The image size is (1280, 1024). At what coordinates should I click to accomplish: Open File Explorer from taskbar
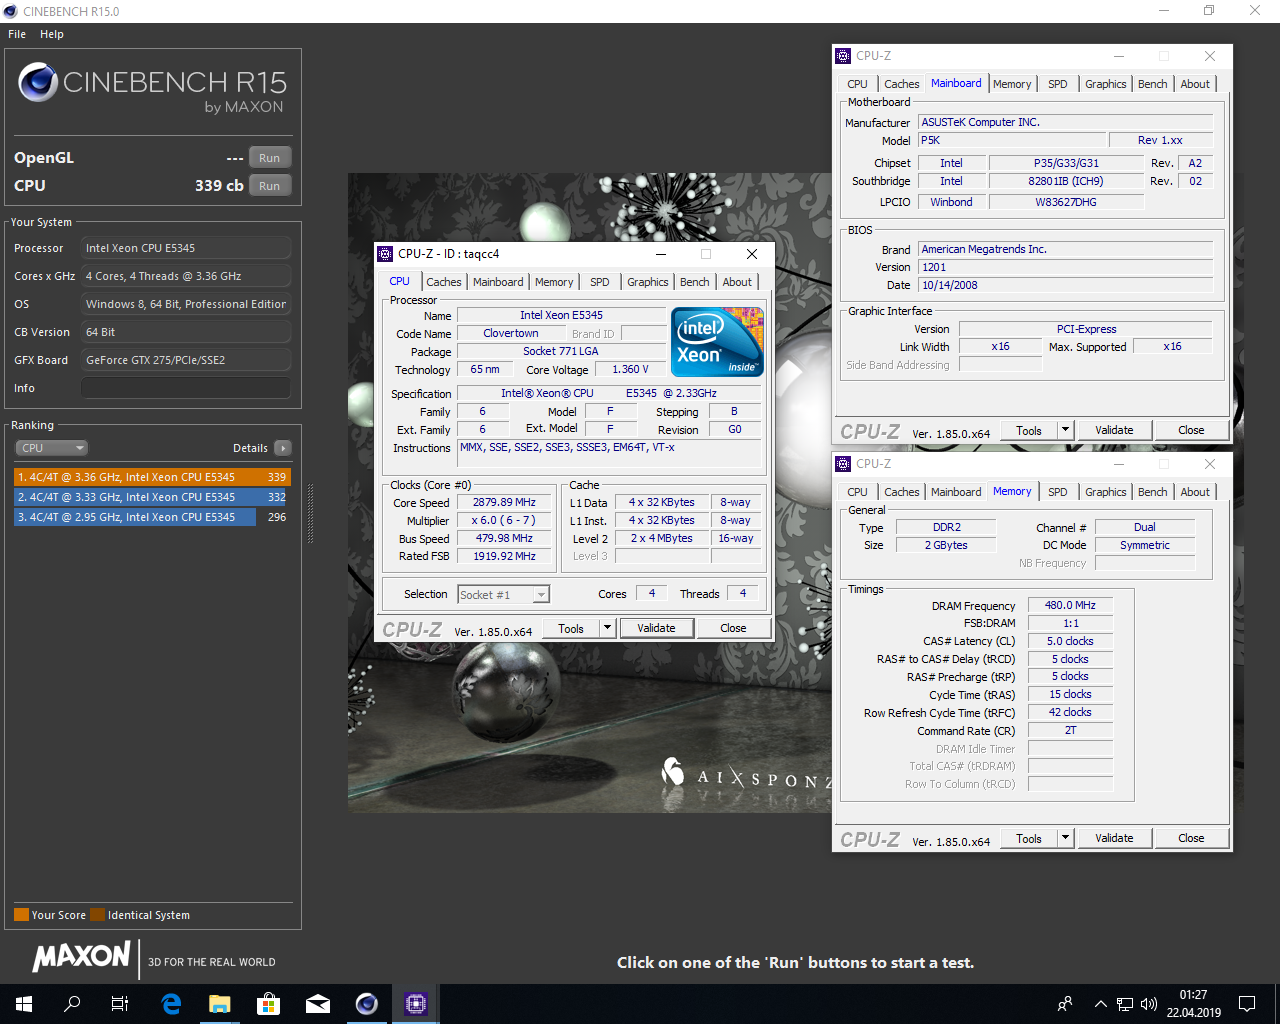220,1004
